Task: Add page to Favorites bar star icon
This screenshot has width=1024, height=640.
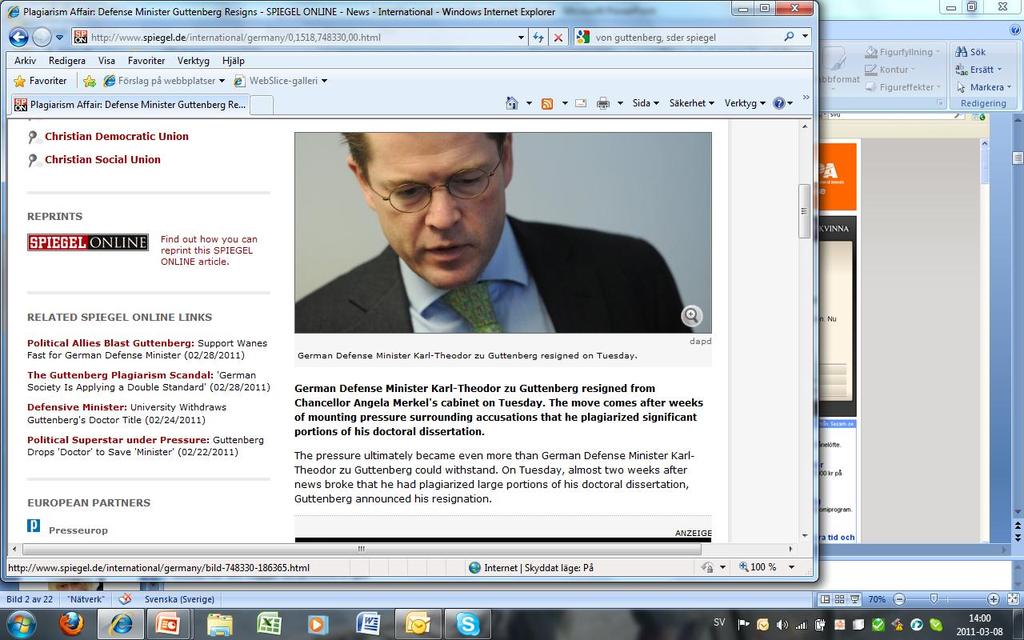Action: pyautogui.click(x=89, y=81)
